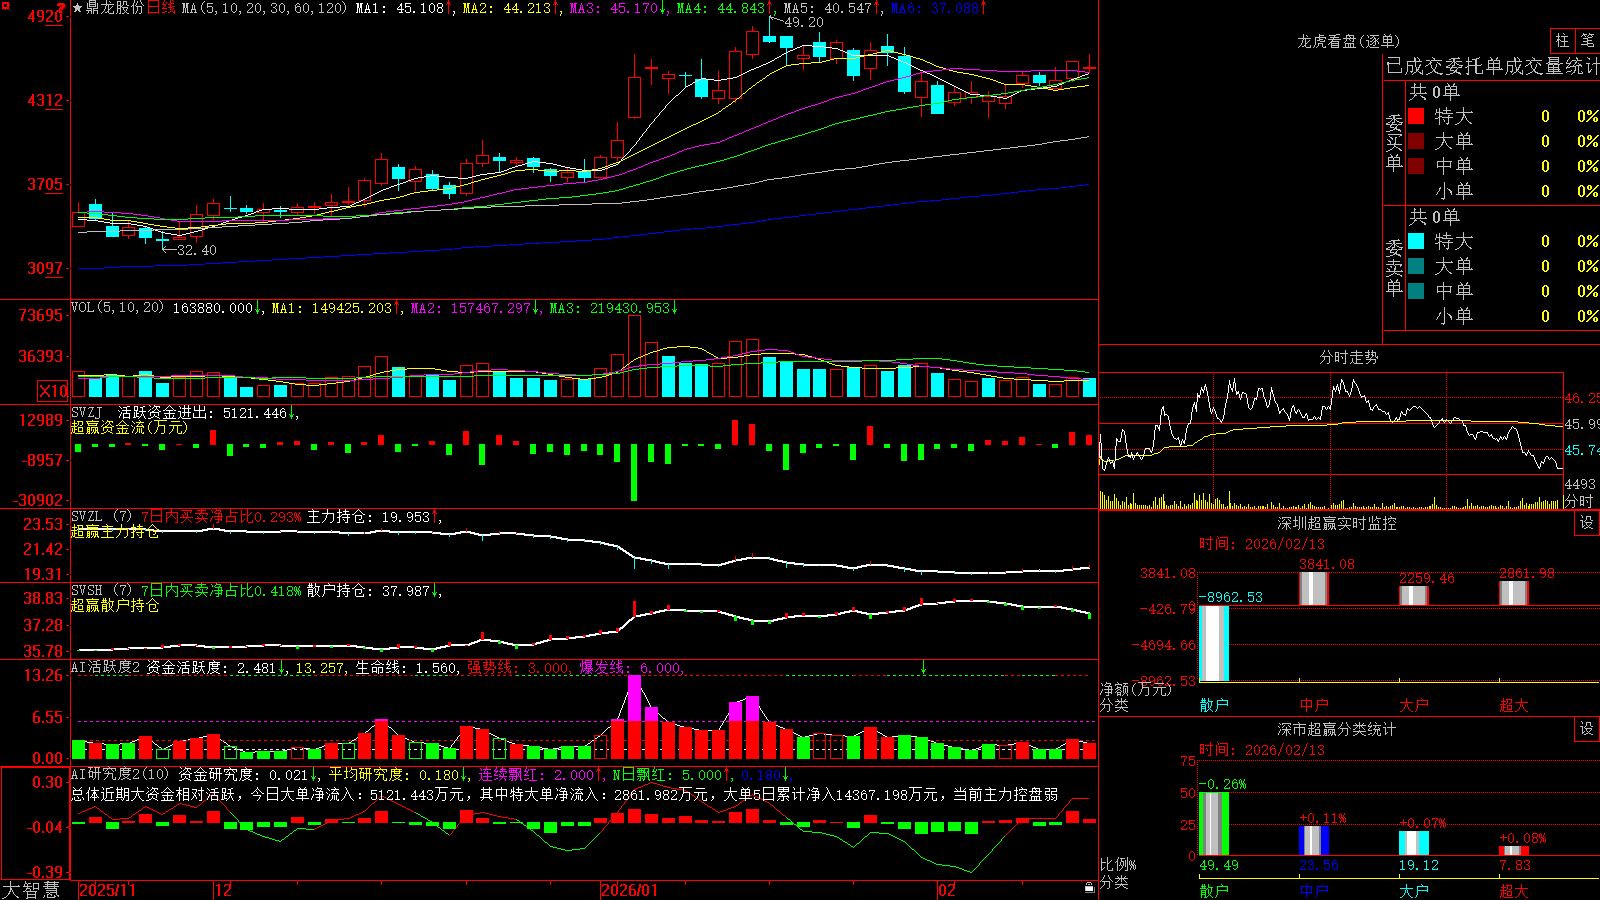1600x900 pixels.
Task: Open 设 settings for 深圳超赢实时监控
Action: pos(1587,523)
